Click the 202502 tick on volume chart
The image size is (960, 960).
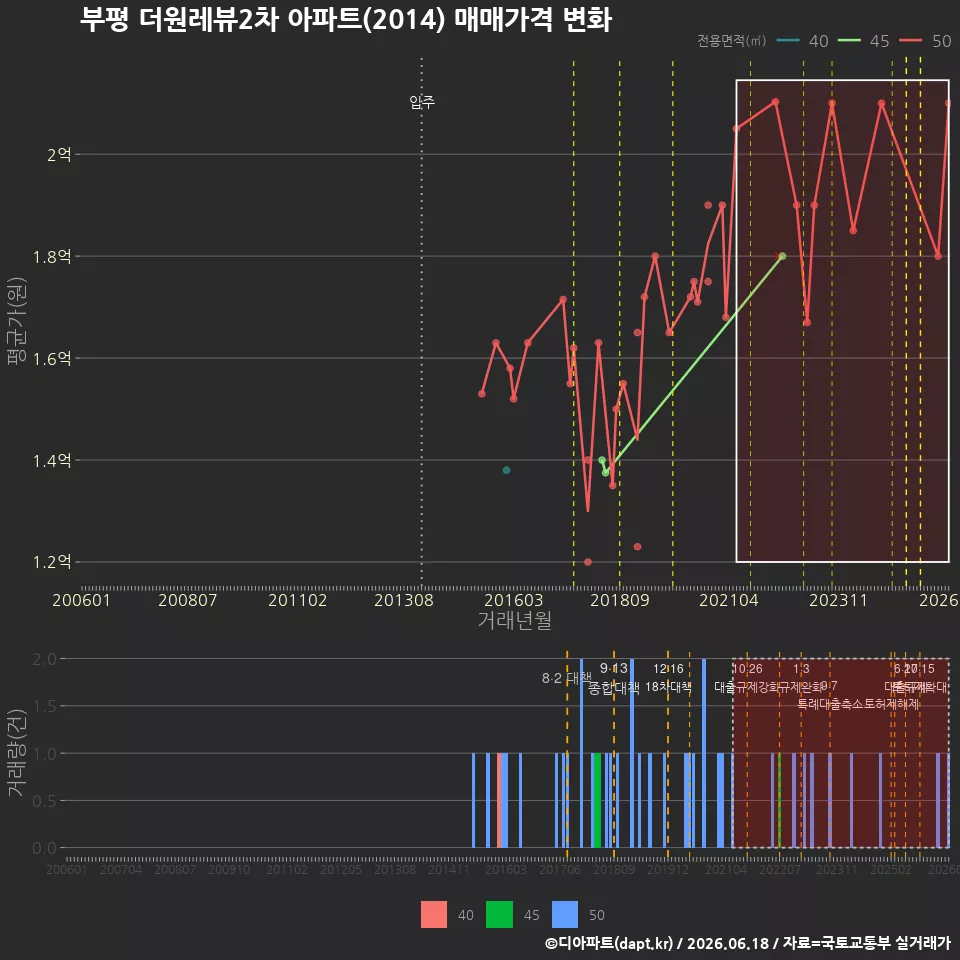tap(891, 869)
